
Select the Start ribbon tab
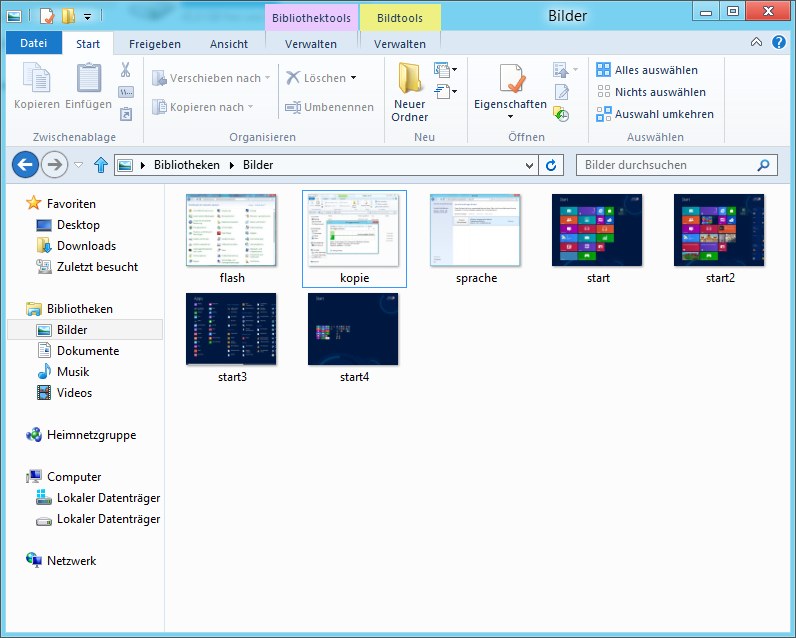tap(88, 44)
